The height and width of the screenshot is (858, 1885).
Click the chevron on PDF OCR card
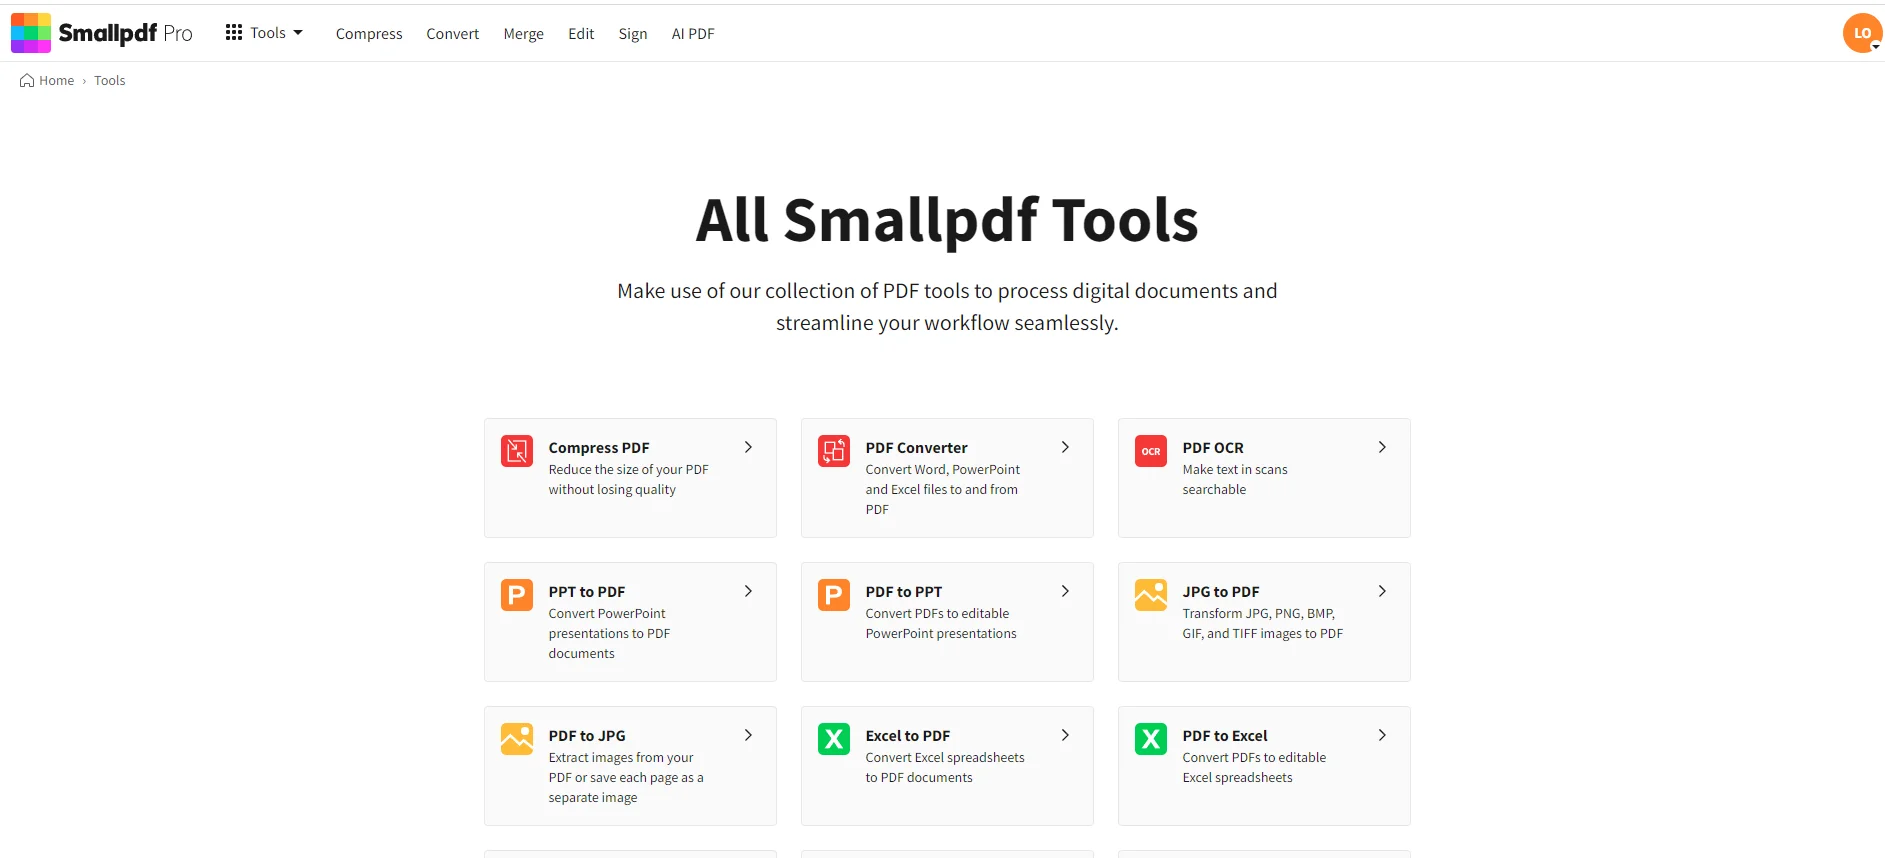click(x=1382, y=447)
